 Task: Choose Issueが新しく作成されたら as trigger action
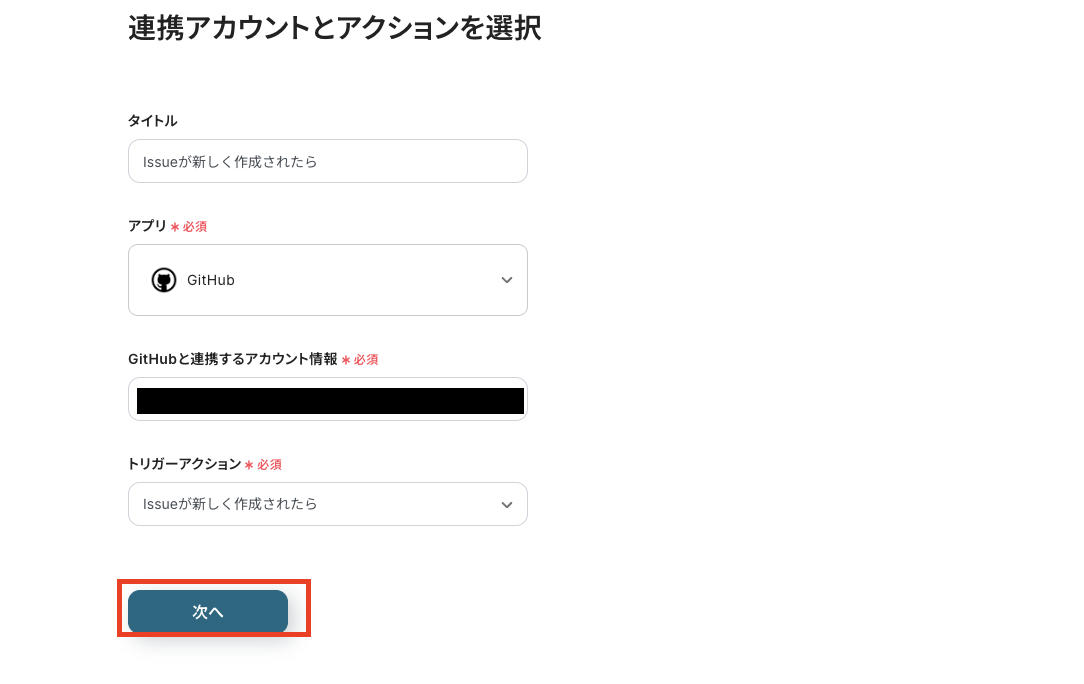(328, 504)
